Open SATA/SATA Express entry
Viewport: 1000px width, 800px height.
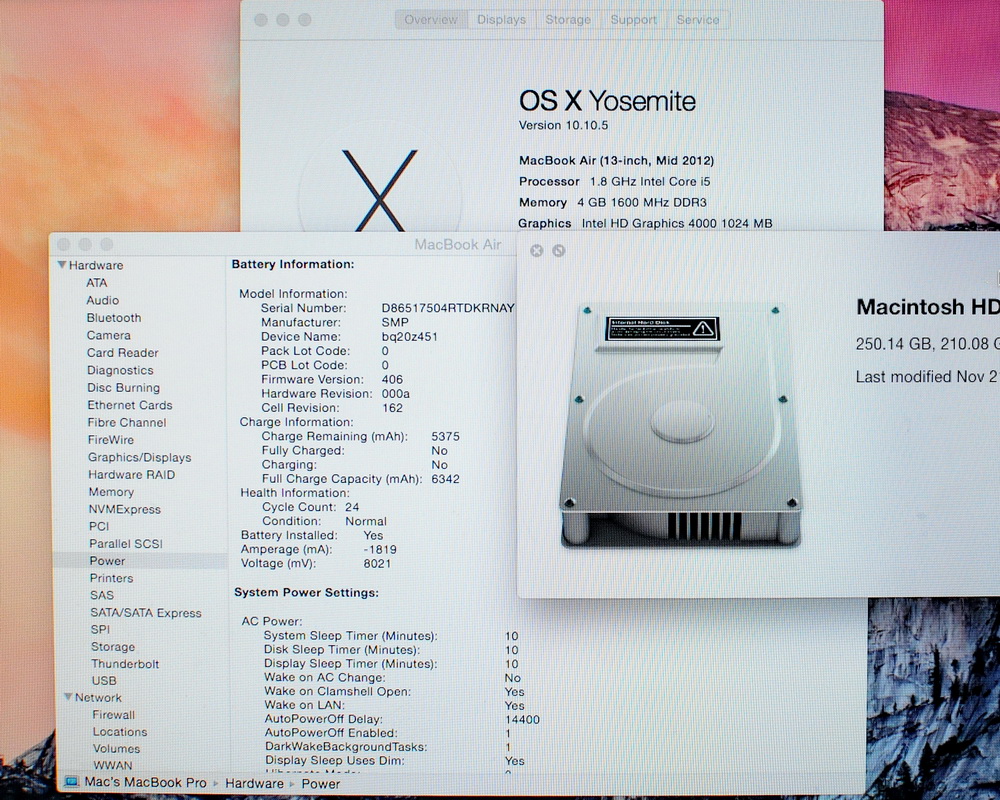[x=146, y=612]
